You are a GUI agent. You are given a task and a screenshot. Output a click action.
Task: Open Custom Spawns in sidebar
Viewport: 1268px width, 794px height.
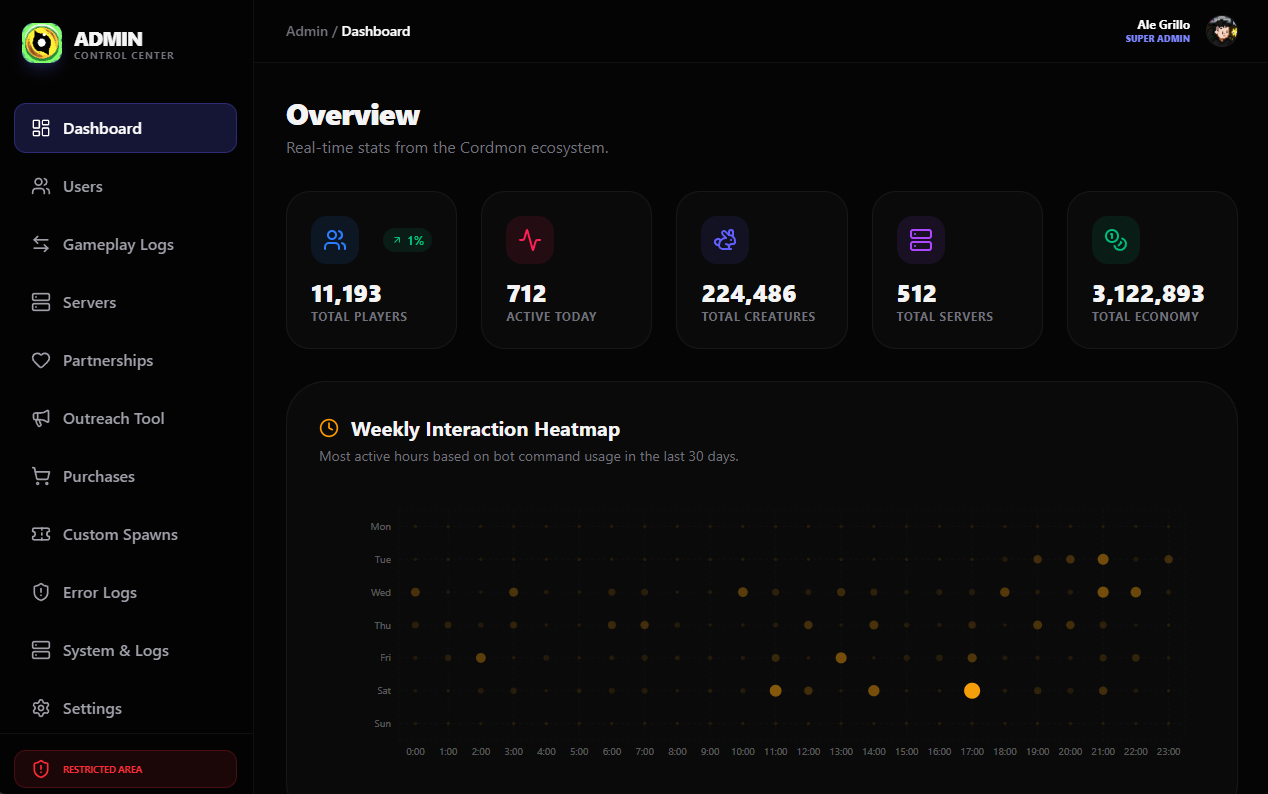click(120, 535)
